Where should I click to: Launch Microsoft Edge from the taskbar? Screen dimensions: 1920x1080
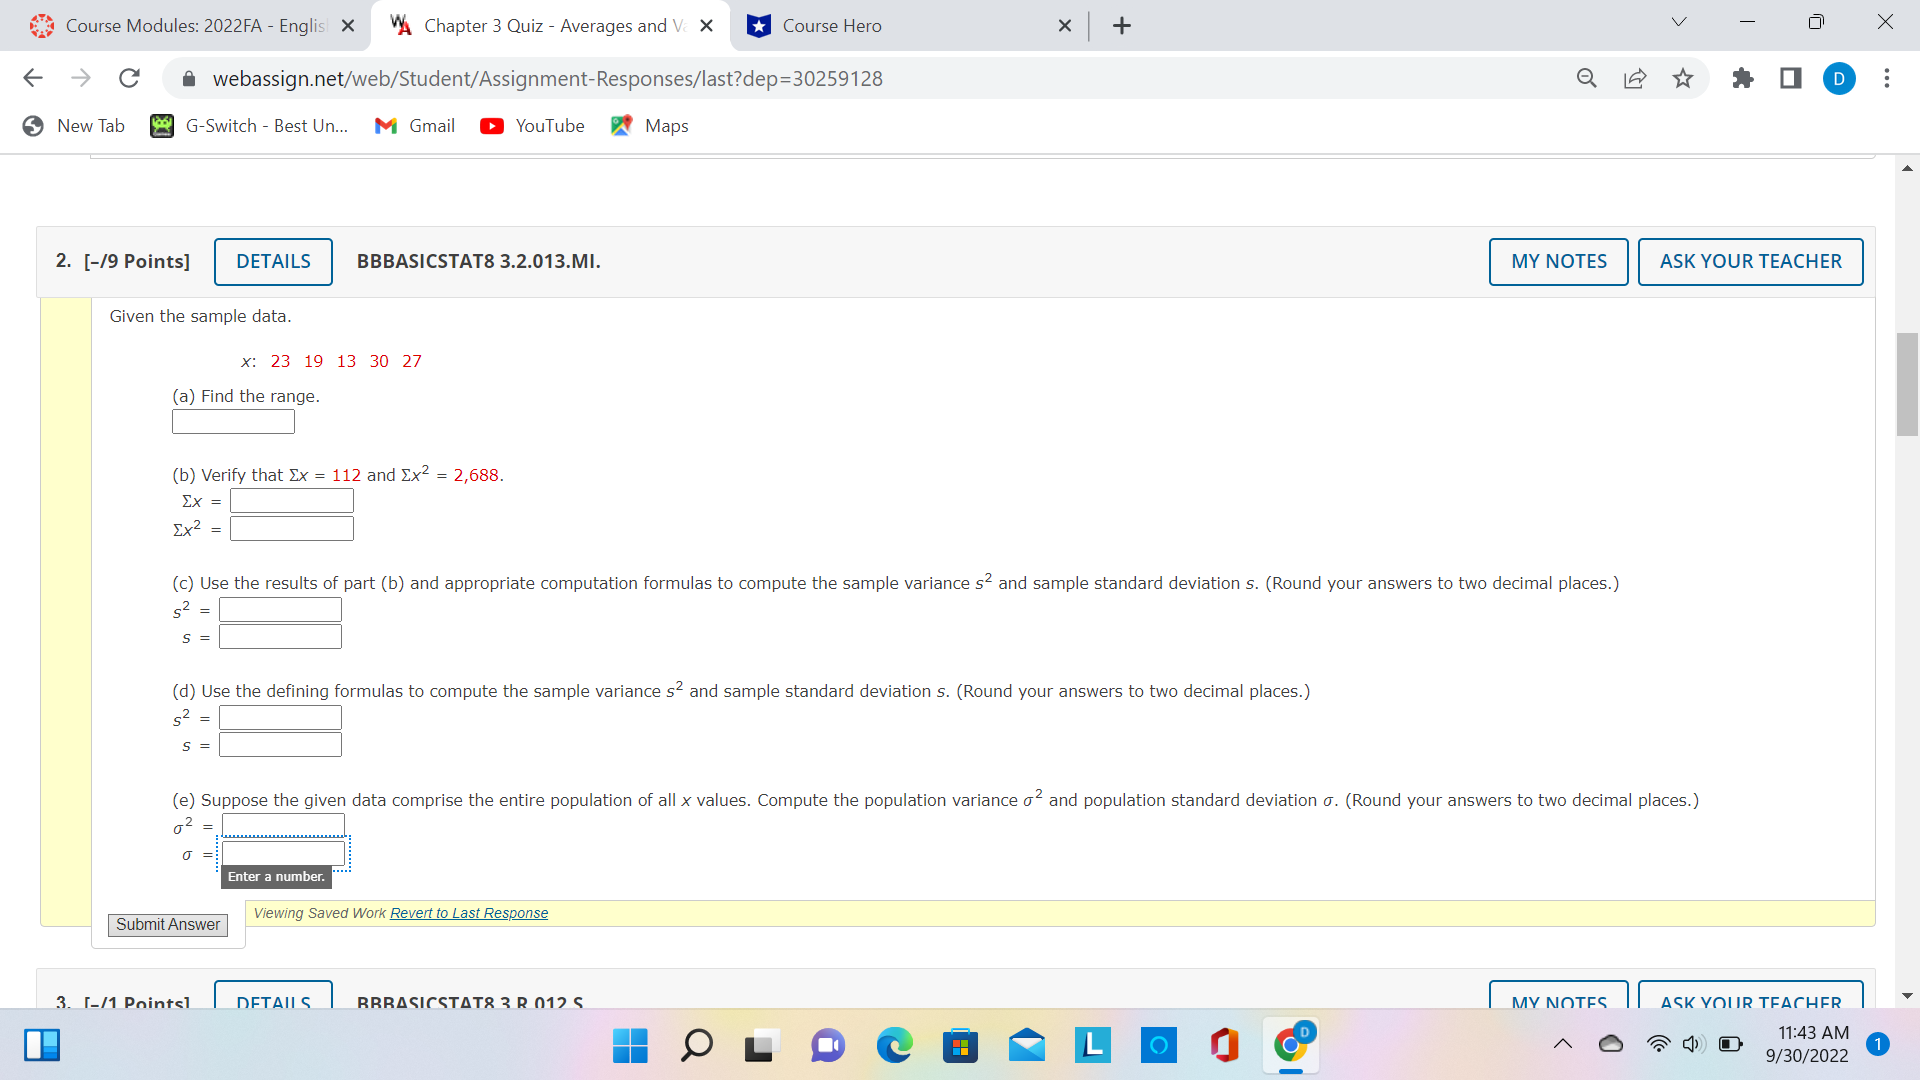point(895,1046)
